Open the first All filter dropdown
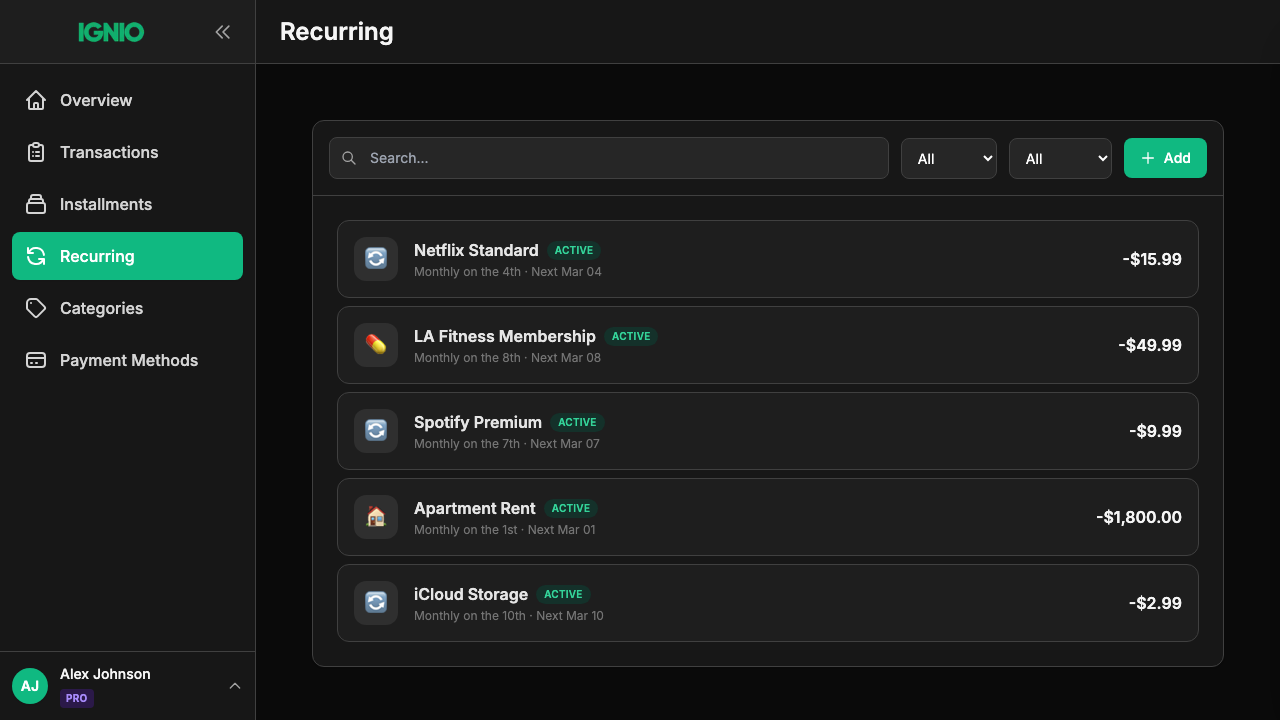Viewport: 1280px width, 720px height. pos(949,158)
